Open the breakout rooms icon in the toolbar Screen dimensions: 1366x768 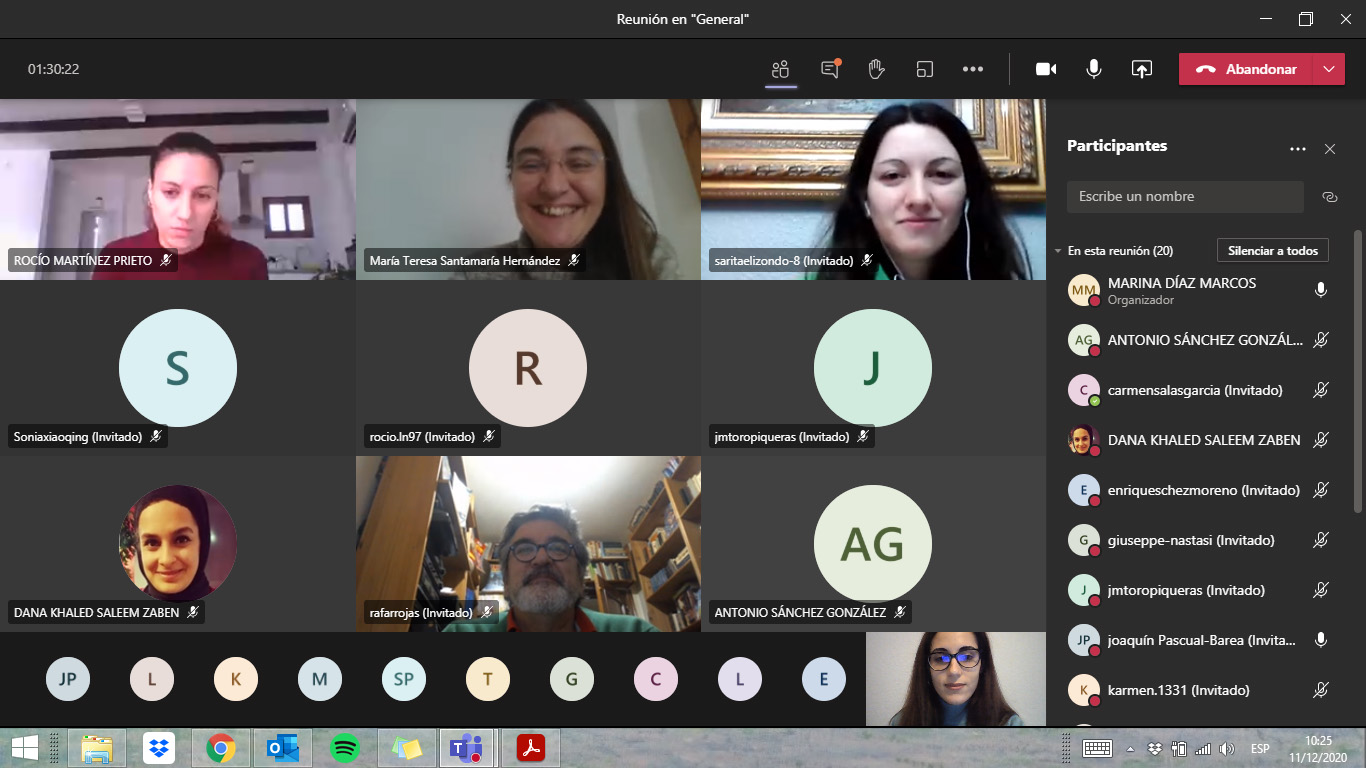coord(925,69)
